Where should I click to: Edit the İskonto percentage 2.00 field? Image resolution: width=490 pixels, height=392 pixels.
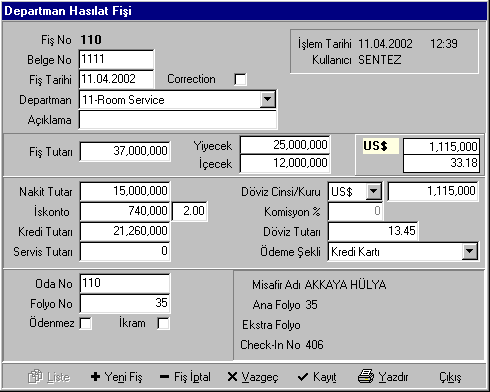coord(190,211)
